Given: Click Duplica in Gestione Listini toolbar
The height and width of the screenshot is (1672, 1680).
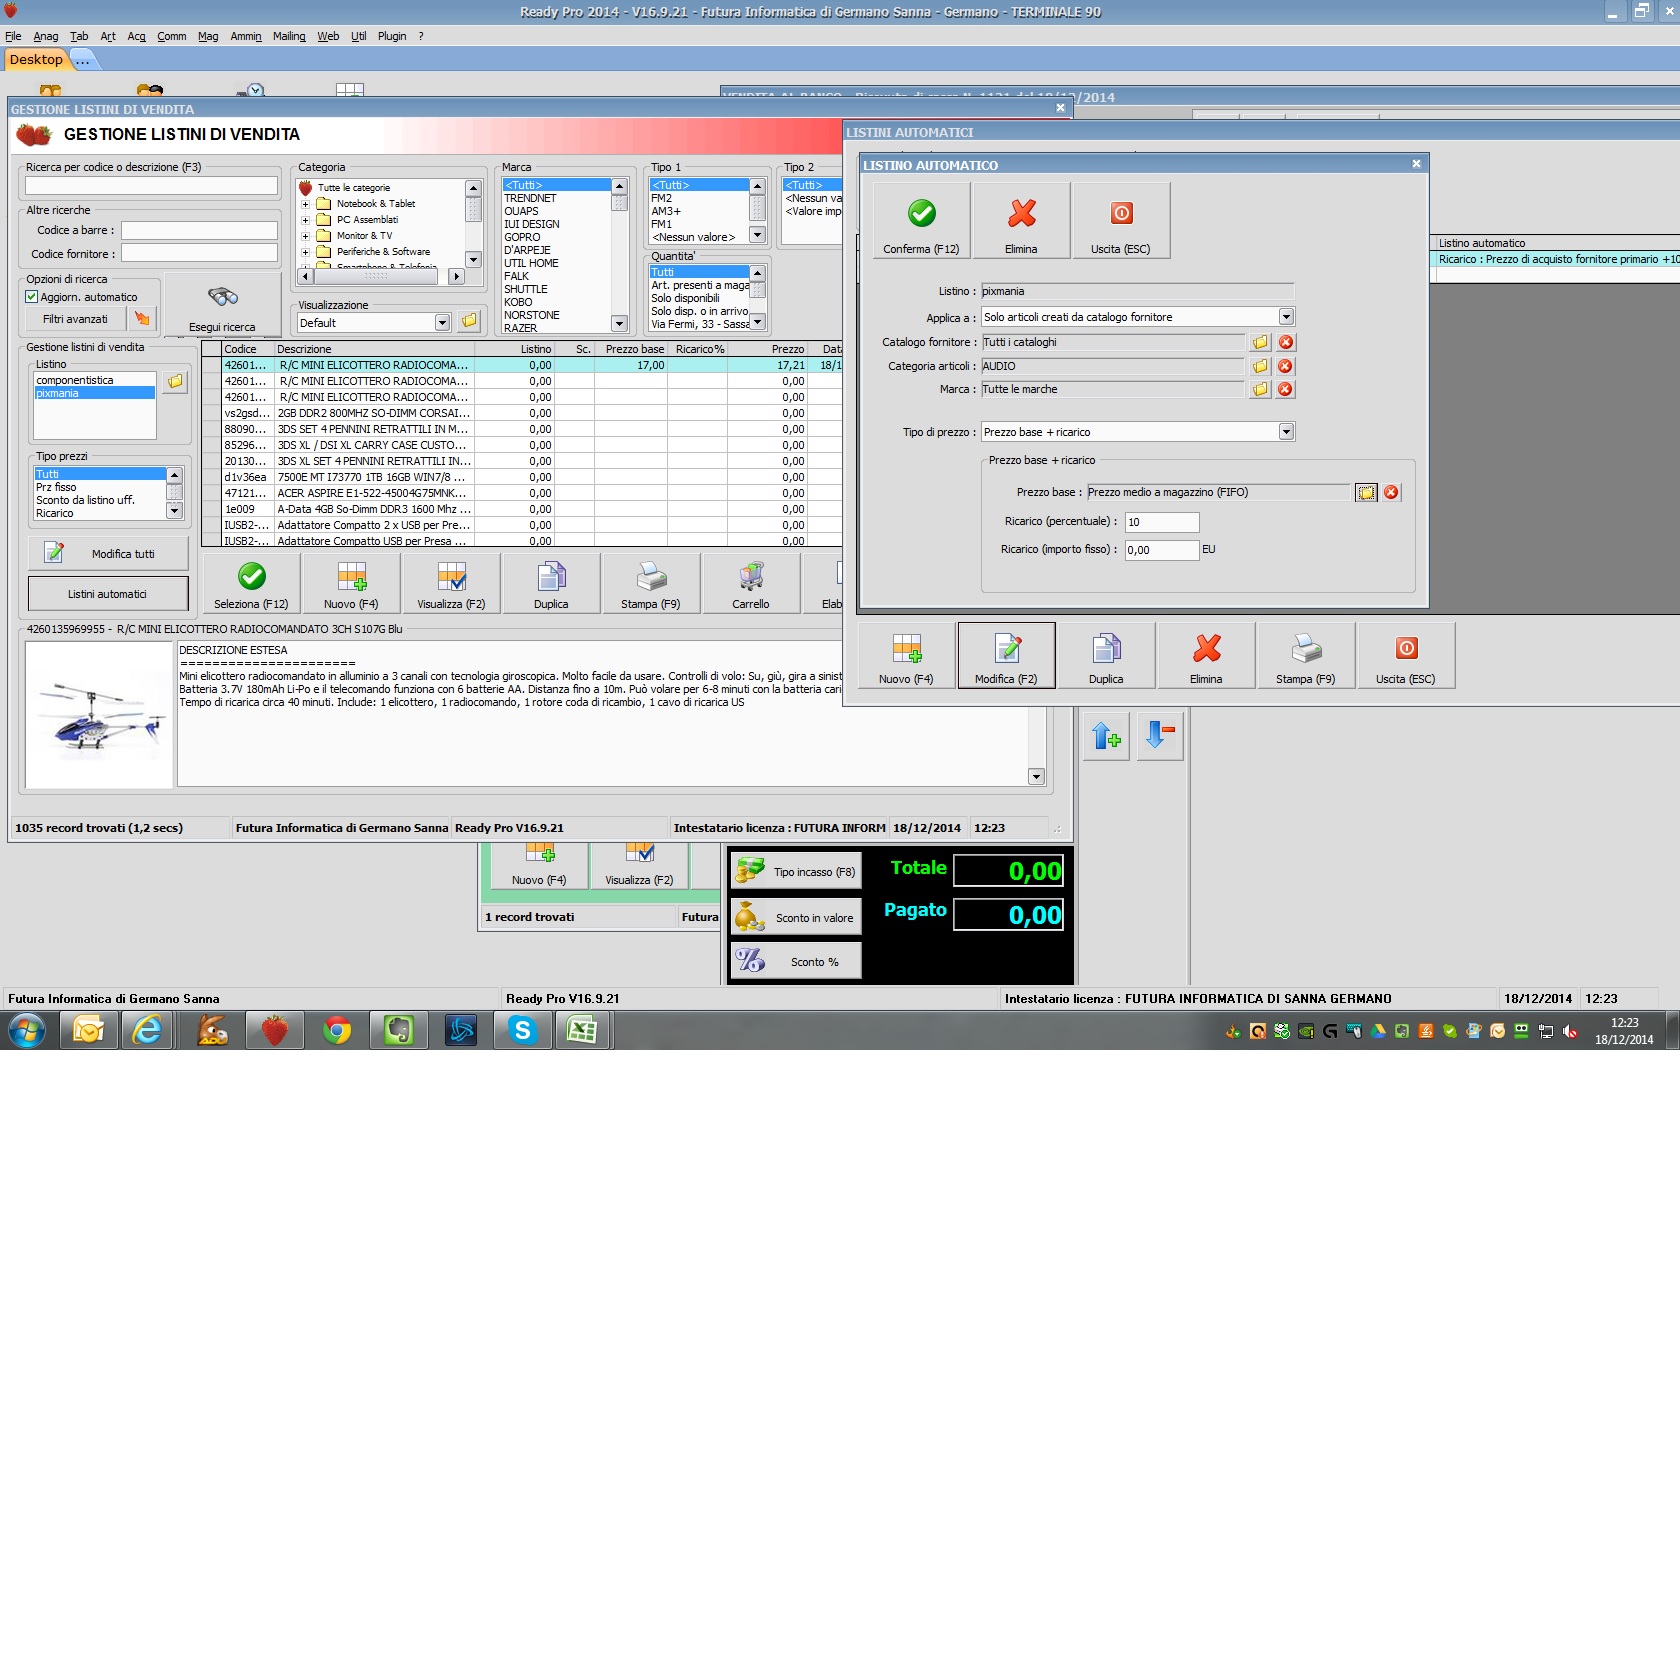Looking at the screenshot, I should tap(551, 583).
